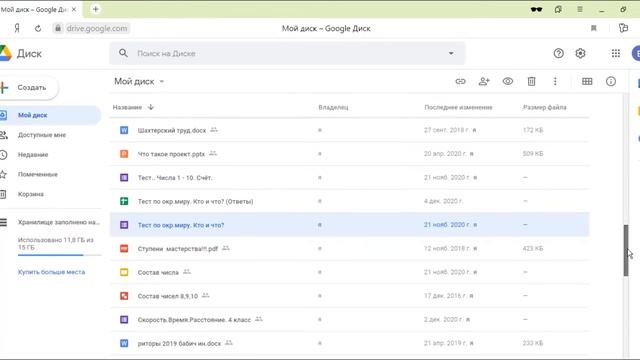Screen dimensions: 640x360
Task: Click Forms icon of Скорость.Время.Расстояние
Action: [124, 320]
